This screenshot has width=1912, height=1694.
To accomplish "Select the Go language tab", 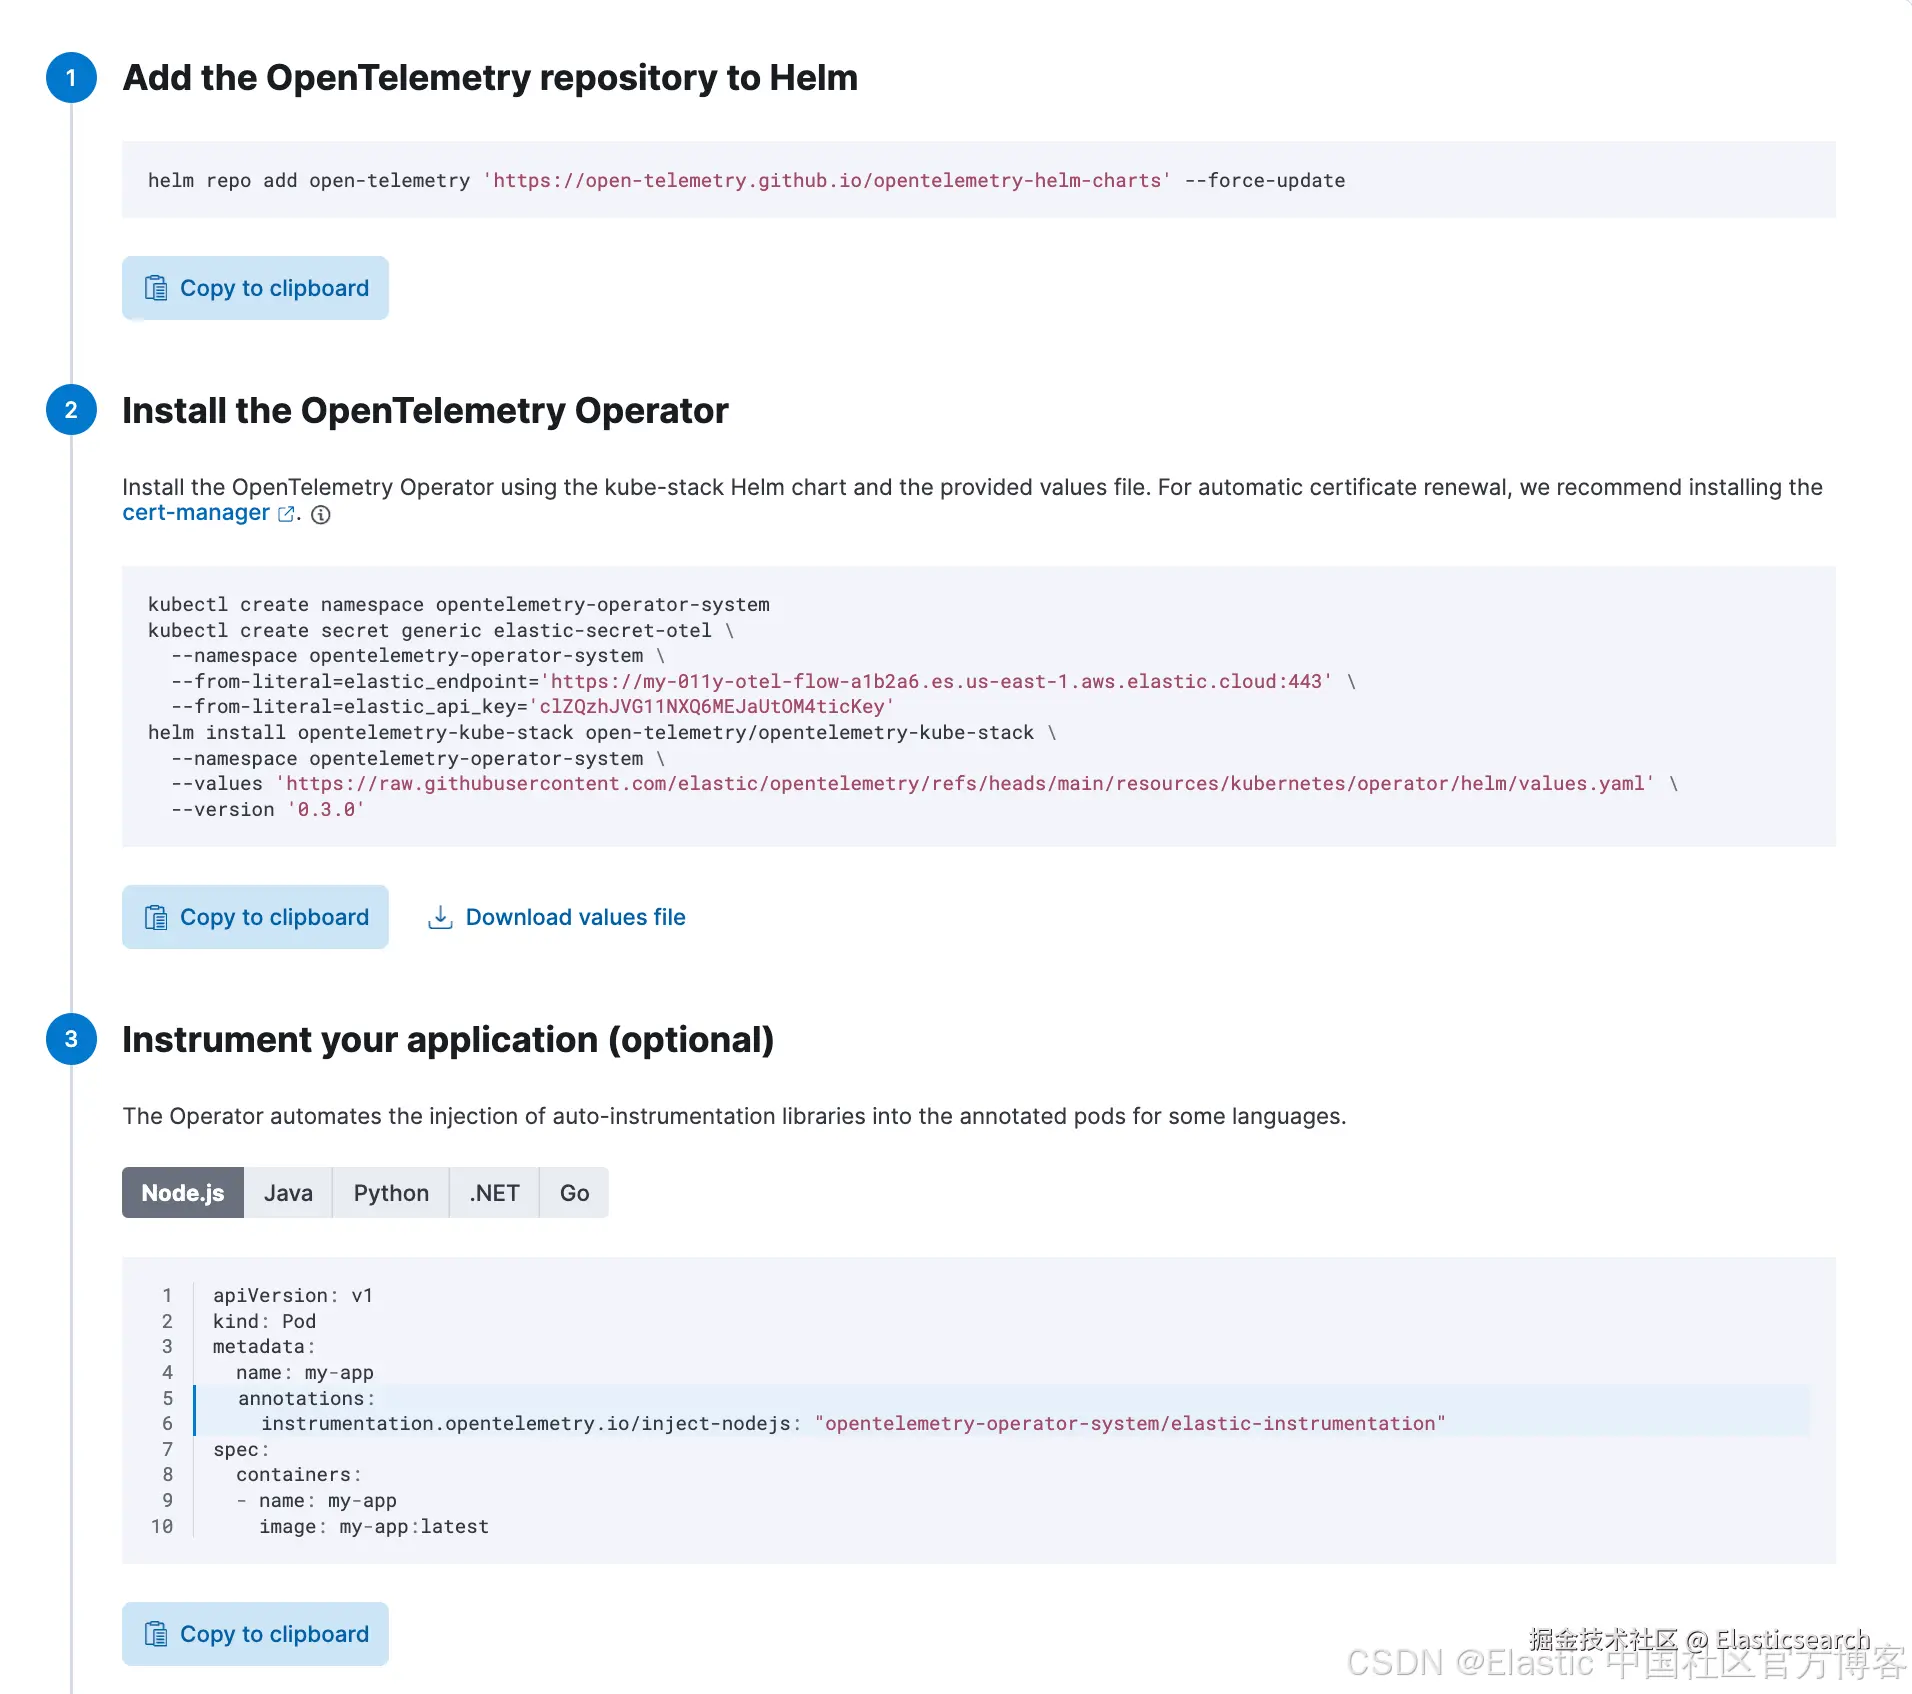I will pyautogui.click(x=574, y=1193).
